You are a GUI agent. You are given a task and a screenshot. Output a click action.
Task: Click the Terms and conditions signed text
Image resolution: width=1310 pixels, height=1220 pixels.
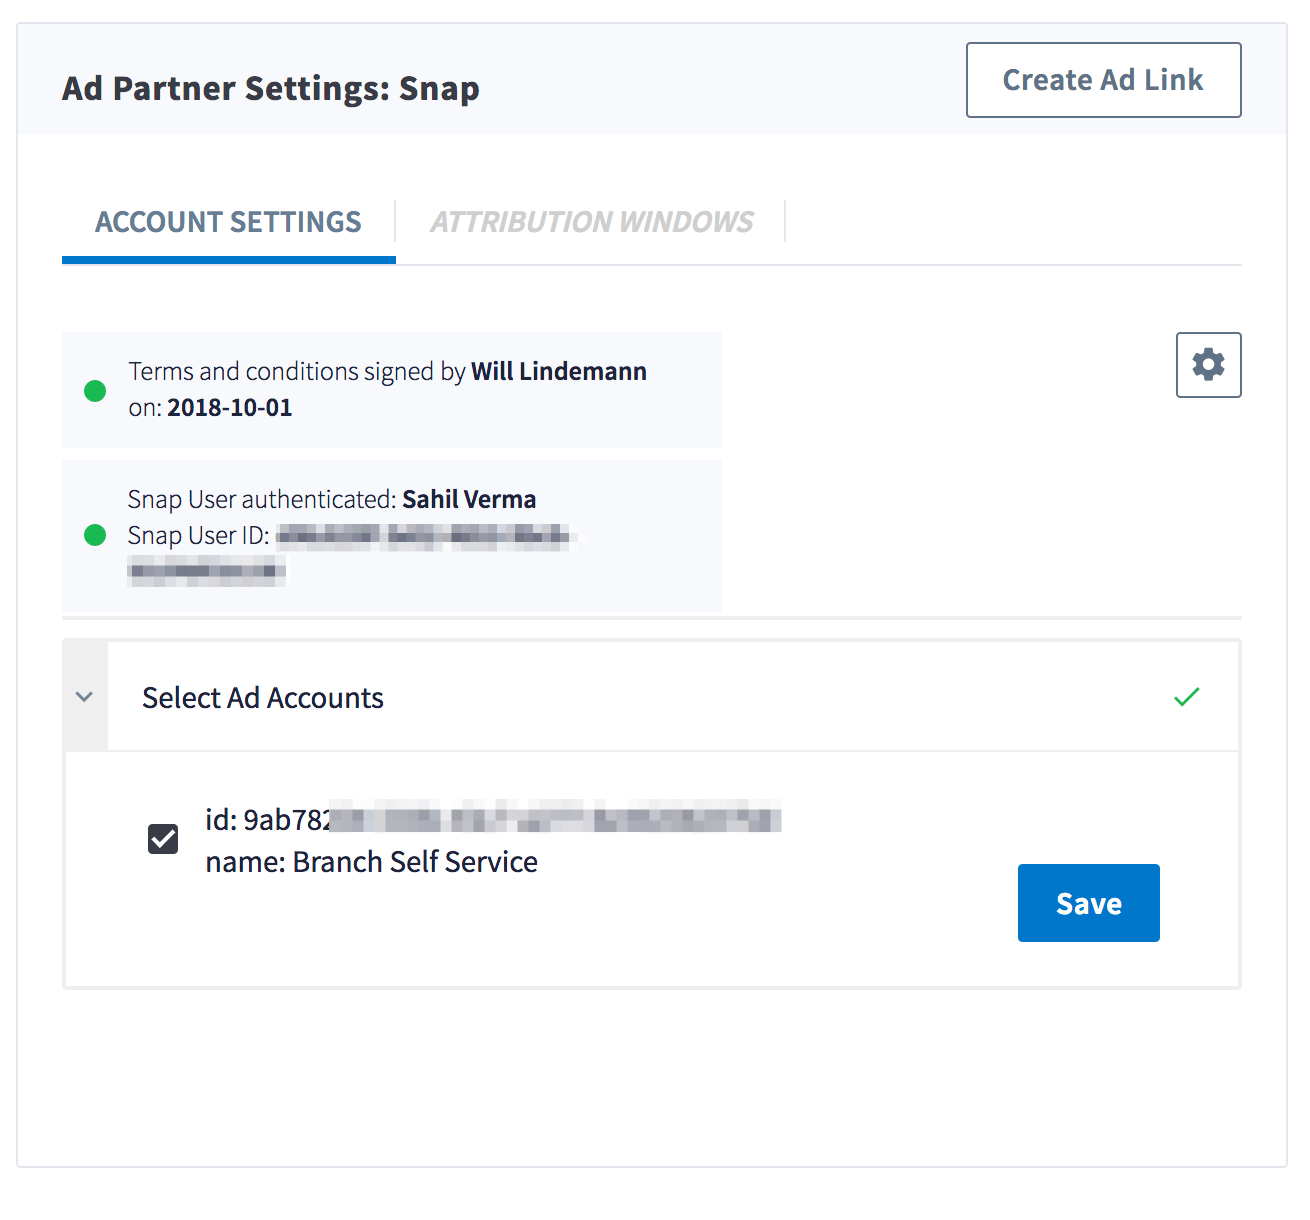point(297,372)
